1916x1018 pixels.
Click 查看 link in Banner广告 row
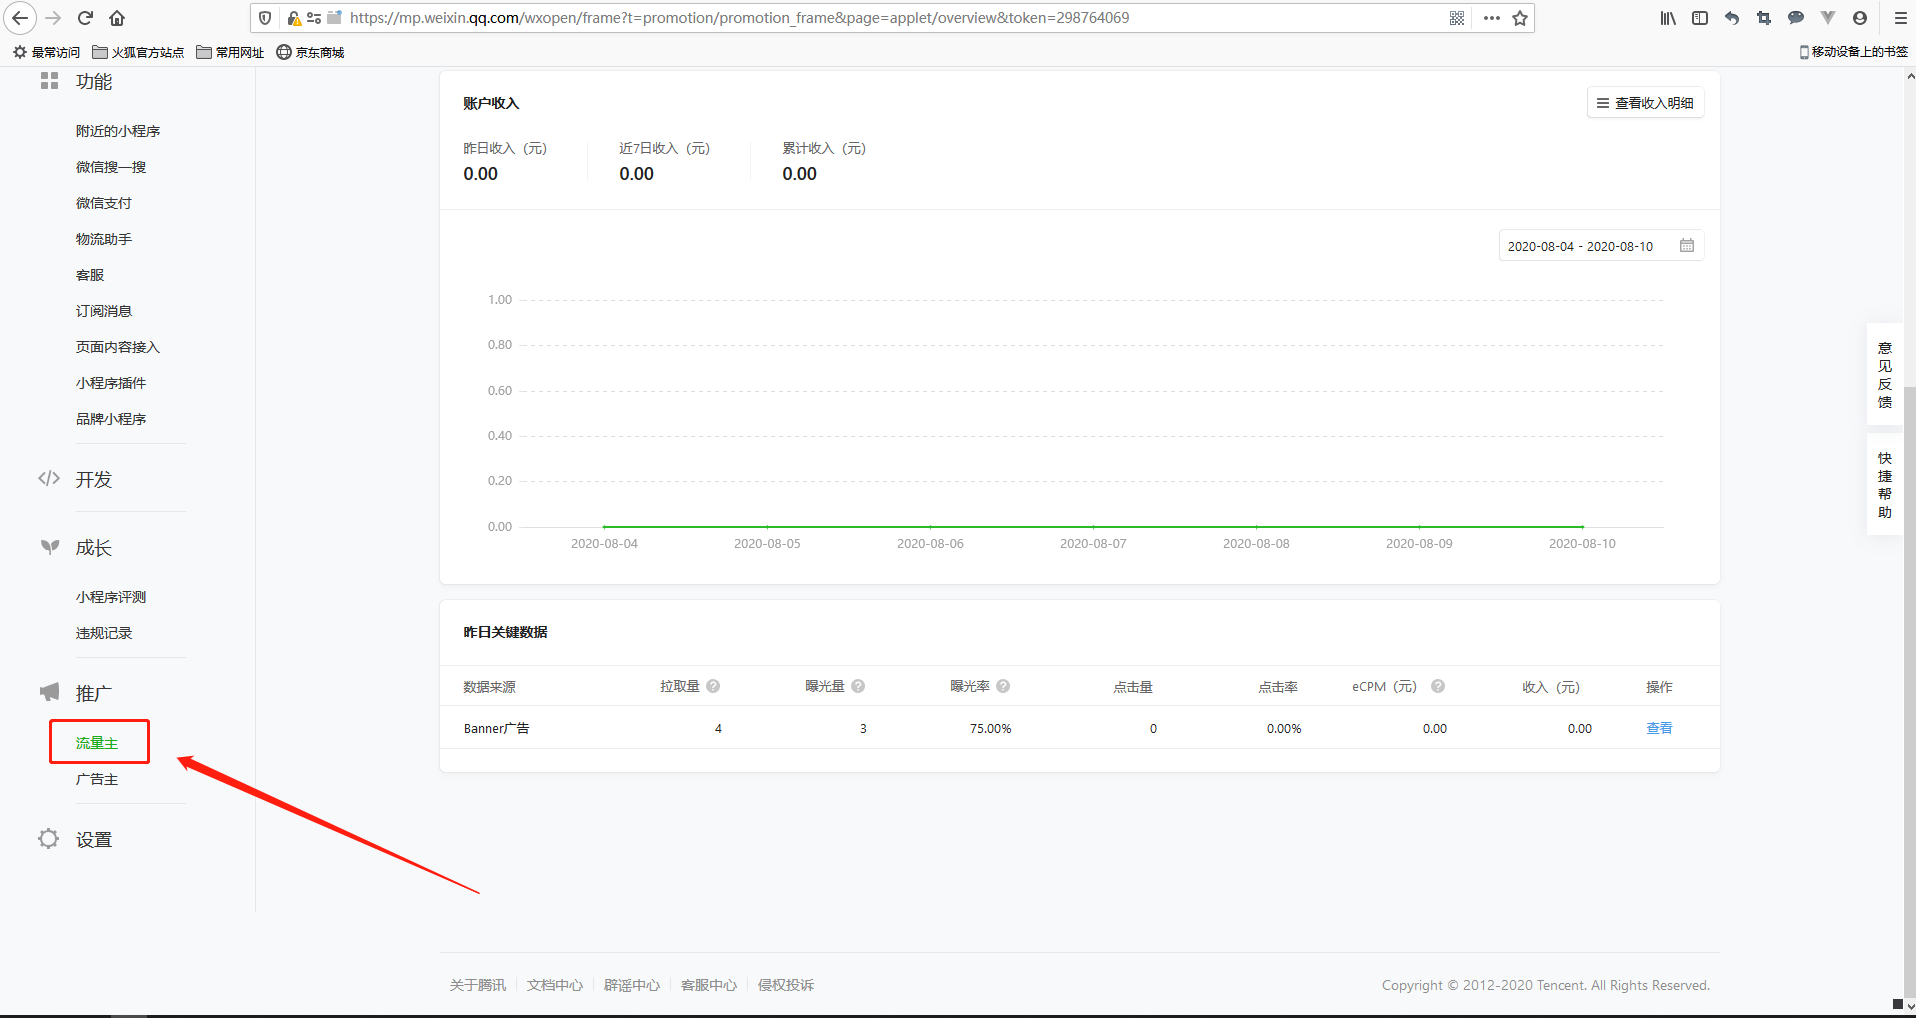[1659, 728]
